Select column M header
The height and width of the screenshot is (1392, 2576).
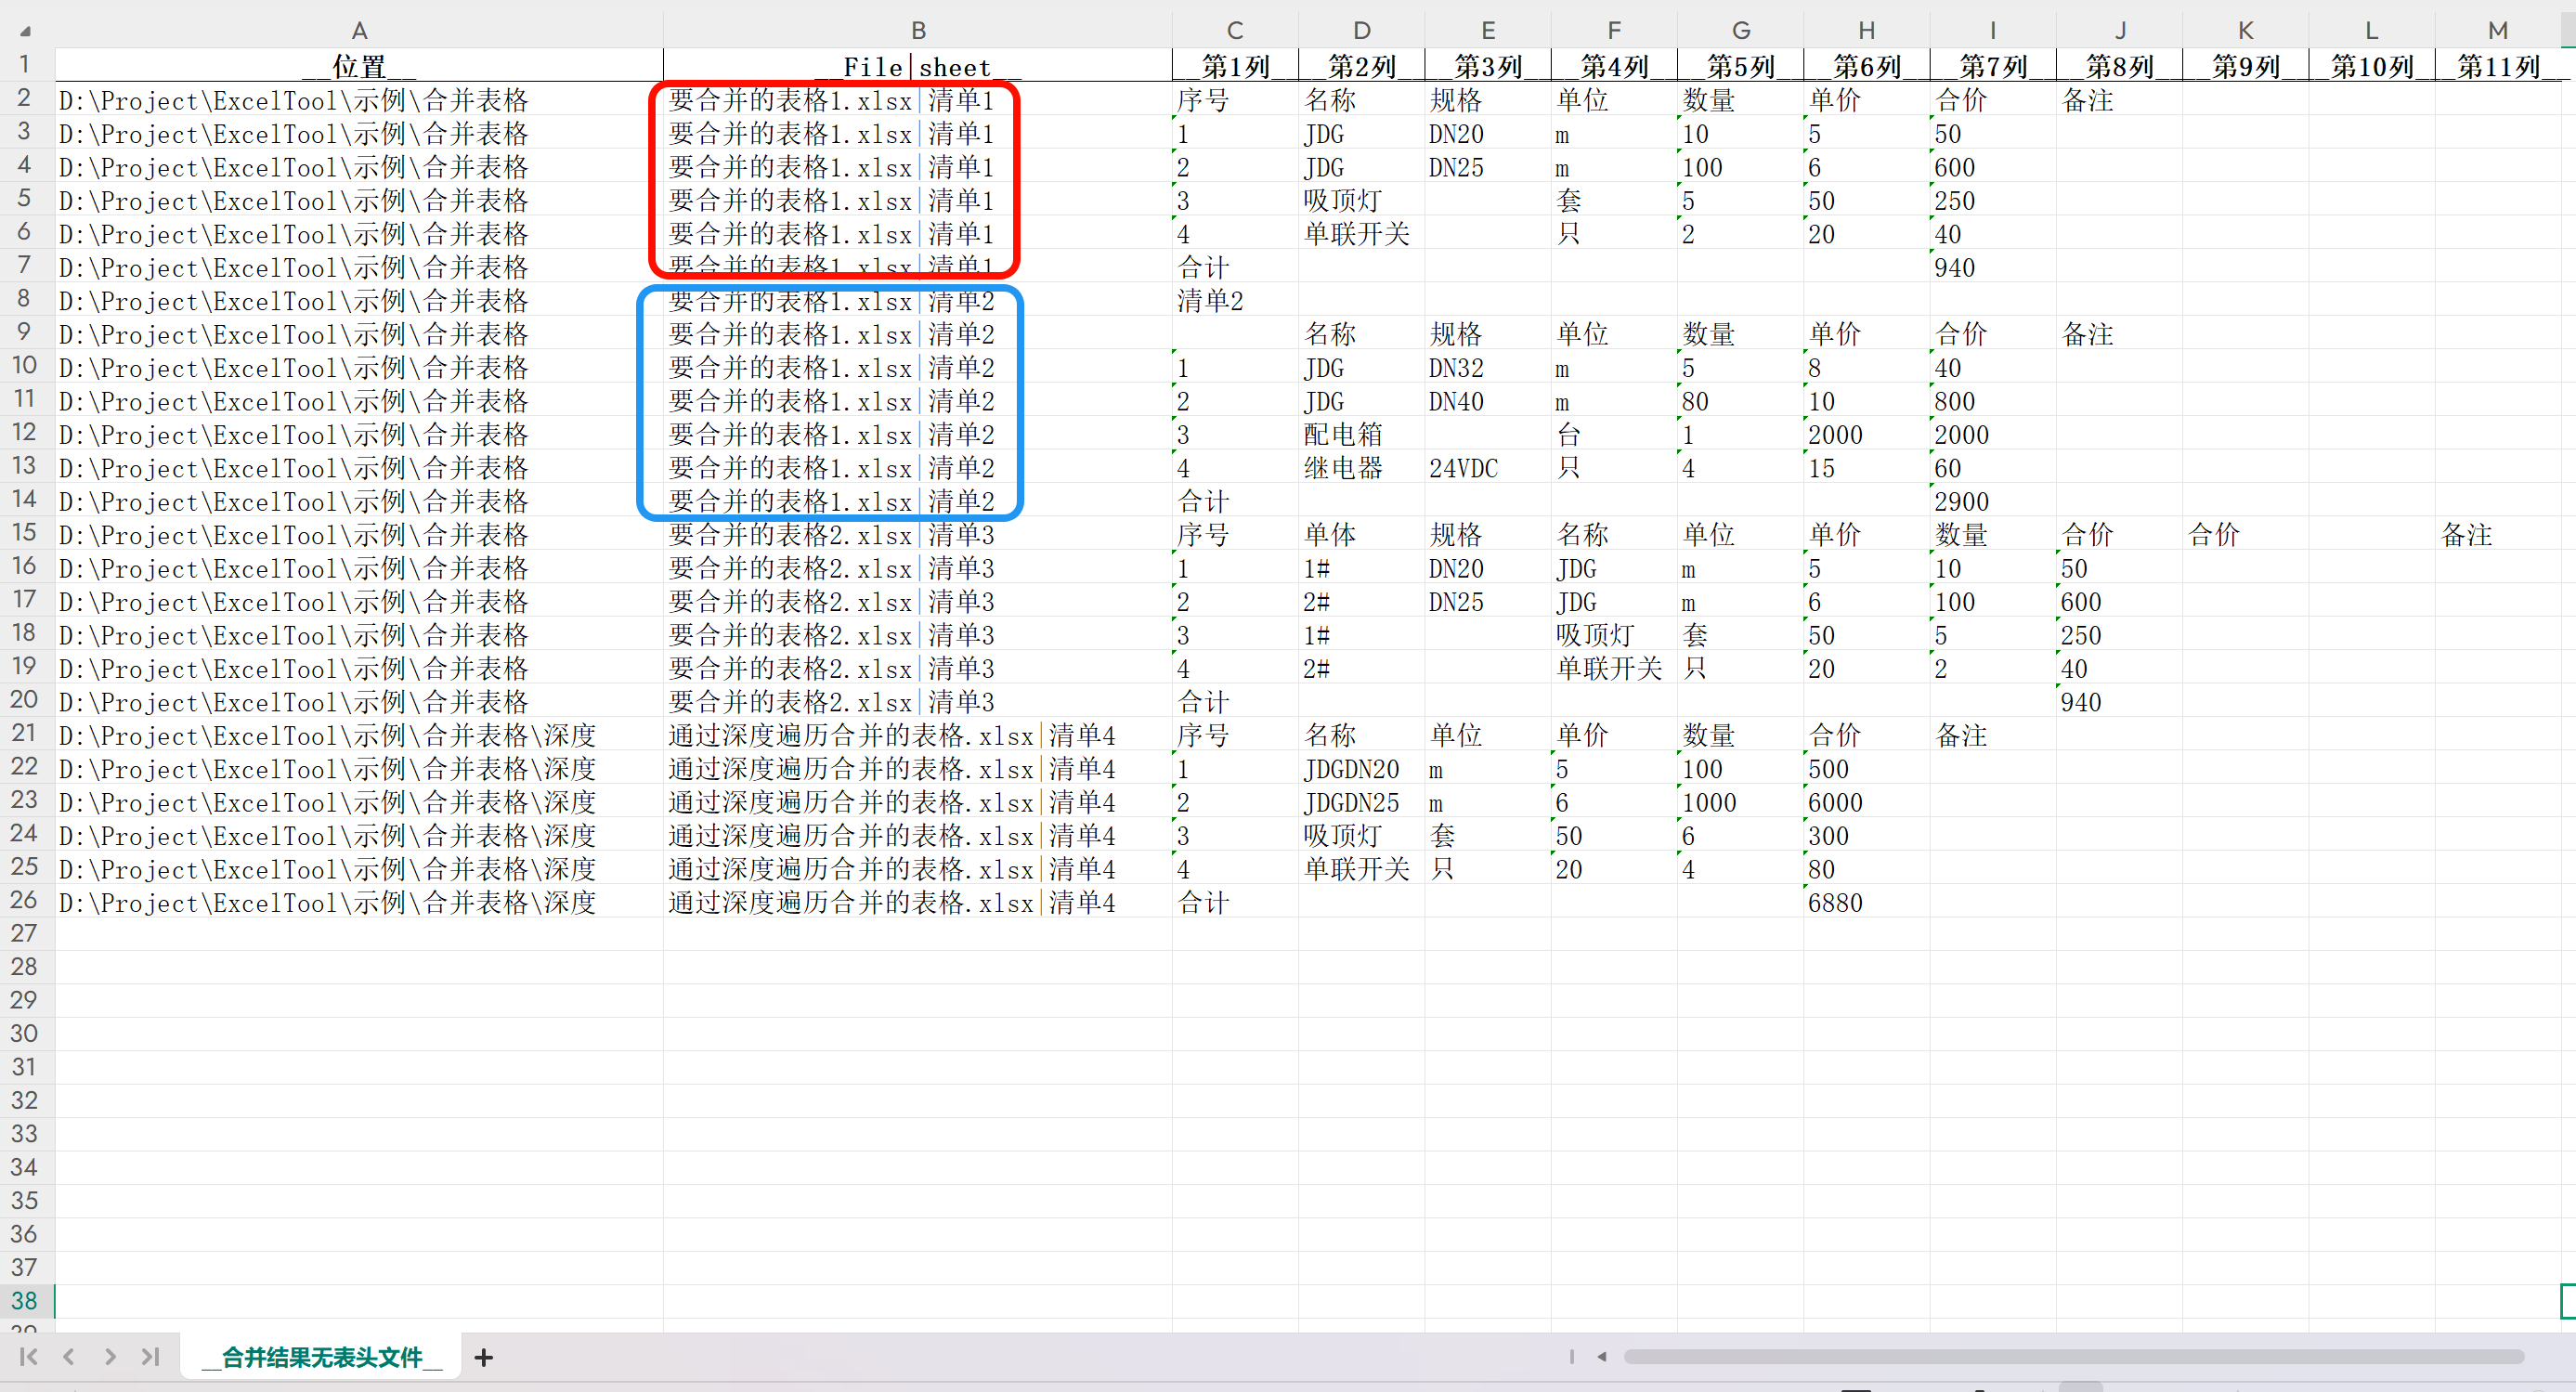tap(2497, 30)
